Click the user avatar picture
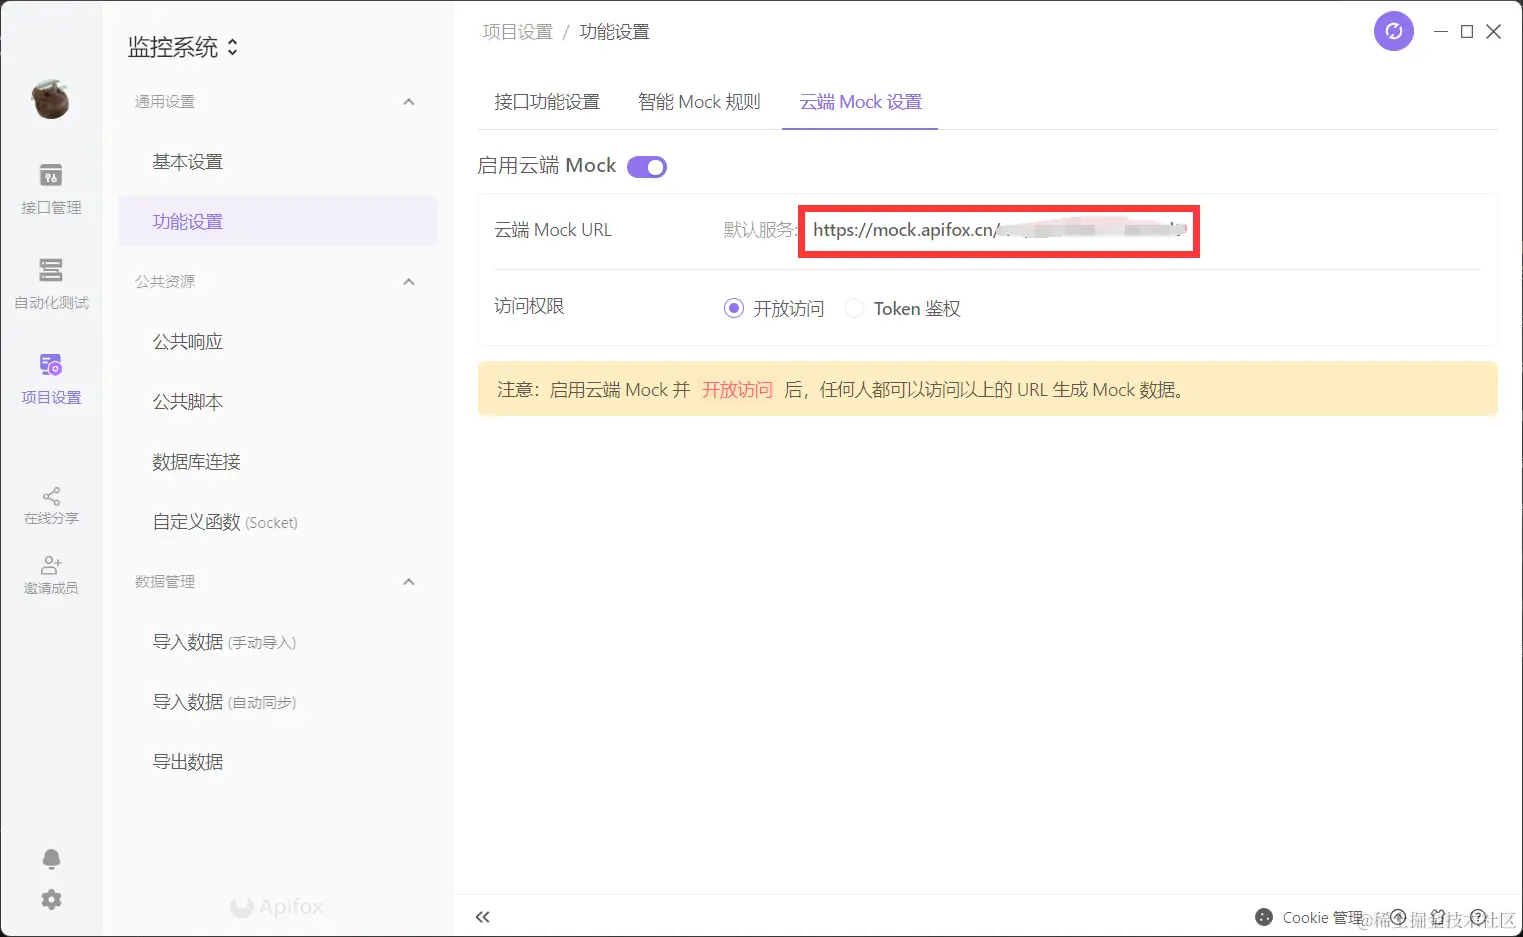 [x=51, y=99]
